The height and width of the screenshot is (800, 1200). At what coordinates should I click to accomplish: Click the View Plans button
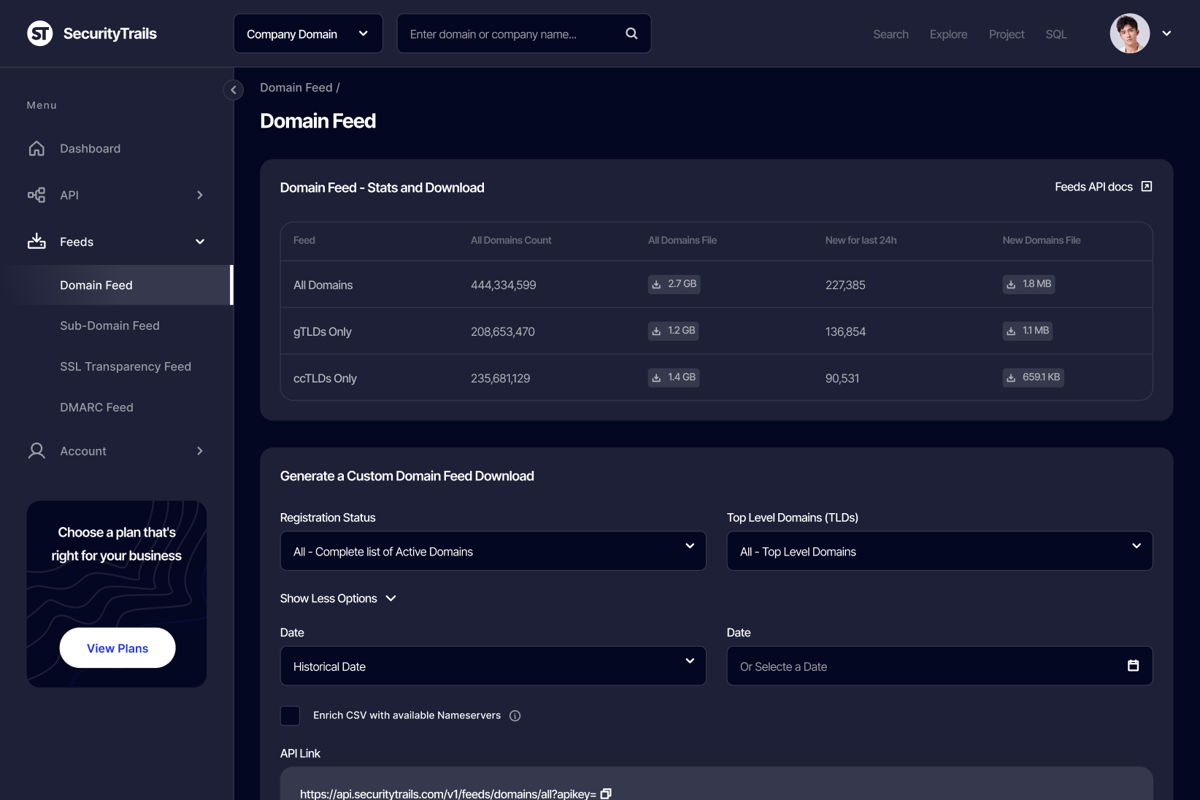click(117, 648)
